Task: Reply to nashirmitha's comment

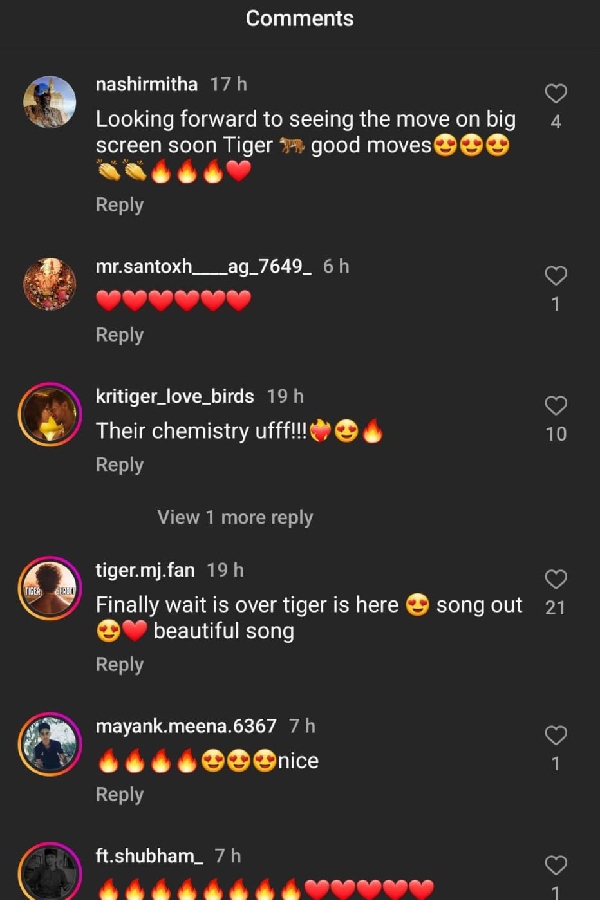Action: pyautogui.click(x=119, y=205)
